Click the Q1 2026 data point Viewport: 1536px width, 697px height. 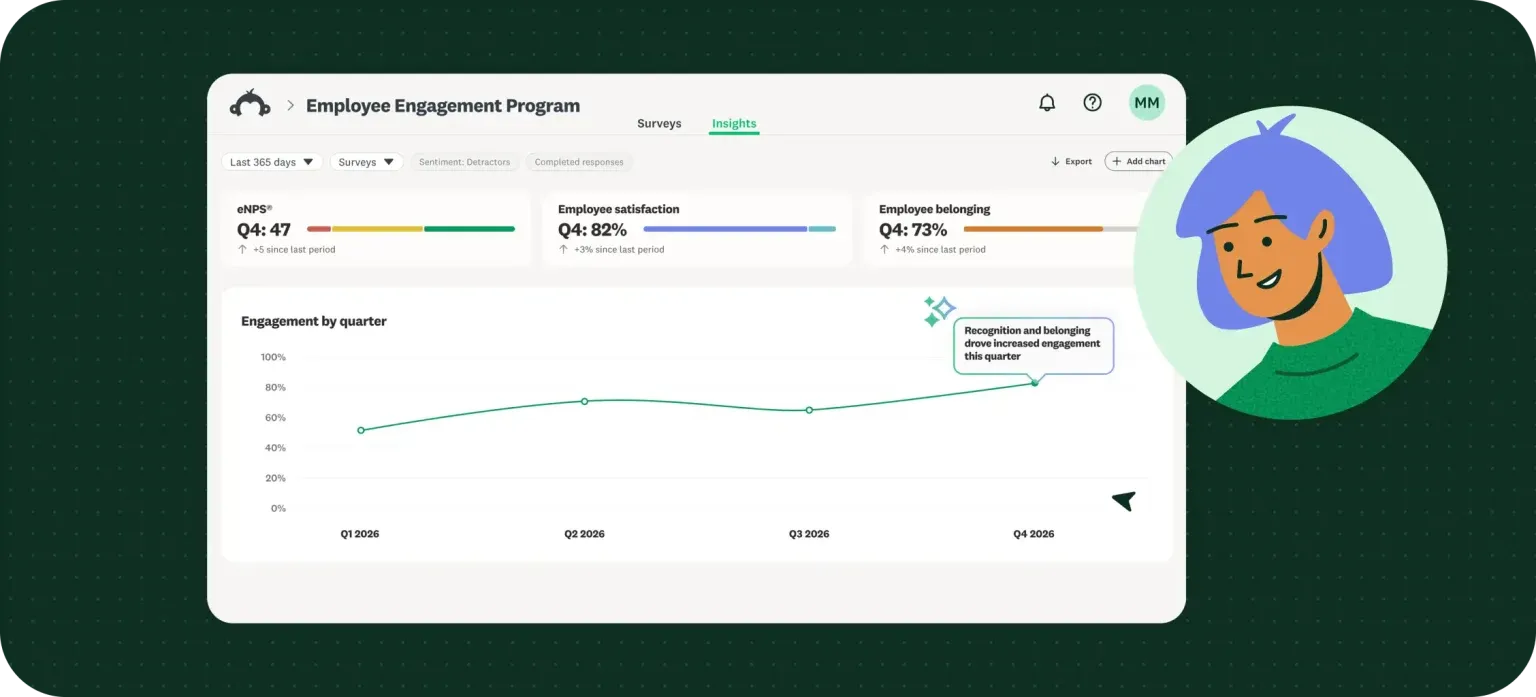(361, 430)
